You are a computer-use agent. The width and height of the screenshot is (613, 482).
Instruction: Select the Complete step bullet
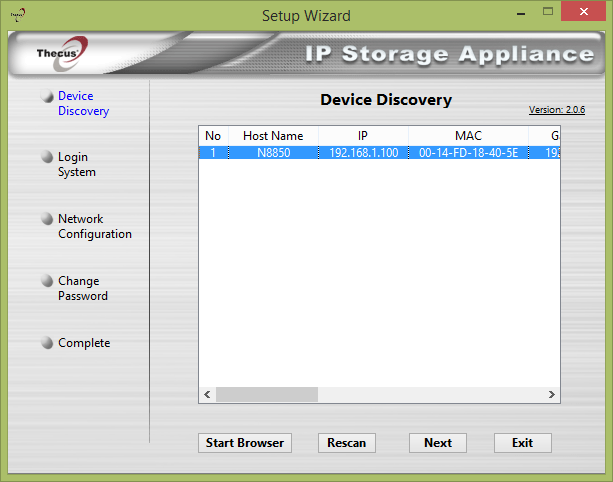point(47,342)
